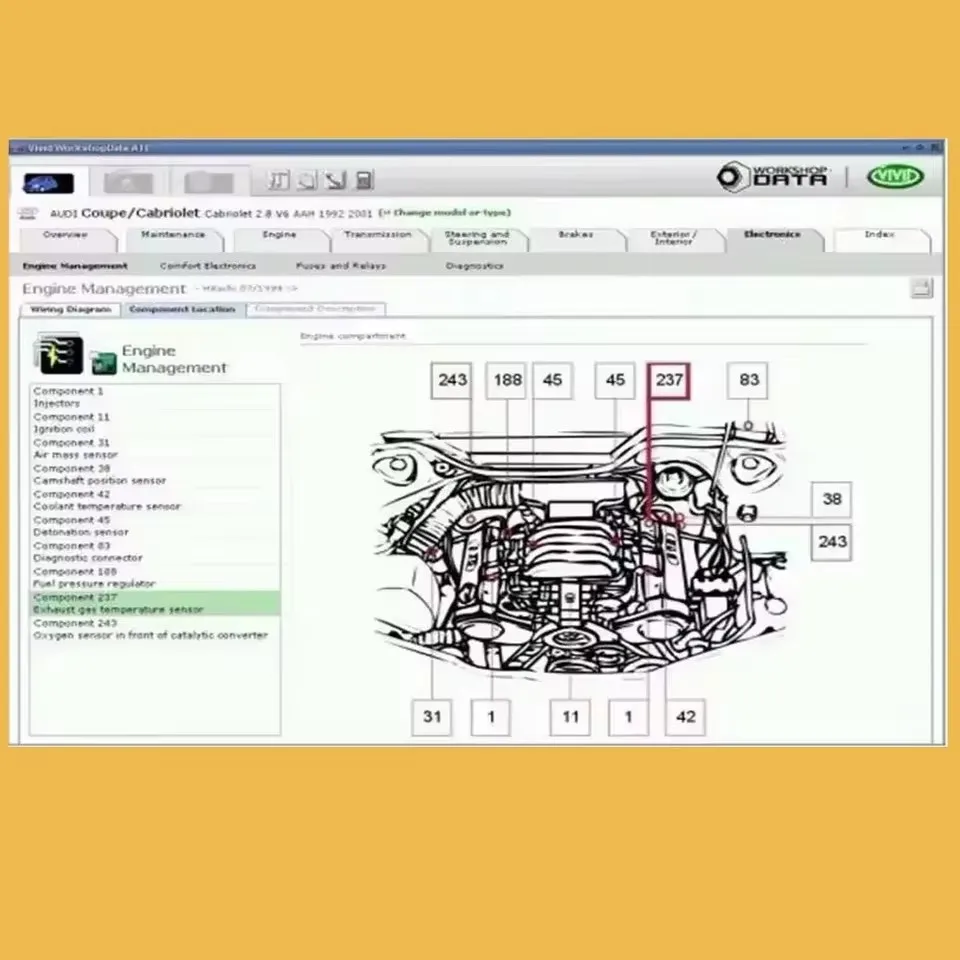This screenshot has width=960, height=960.
Task: Open the second gray vehicle tab icon
Action: pos(129,182)
